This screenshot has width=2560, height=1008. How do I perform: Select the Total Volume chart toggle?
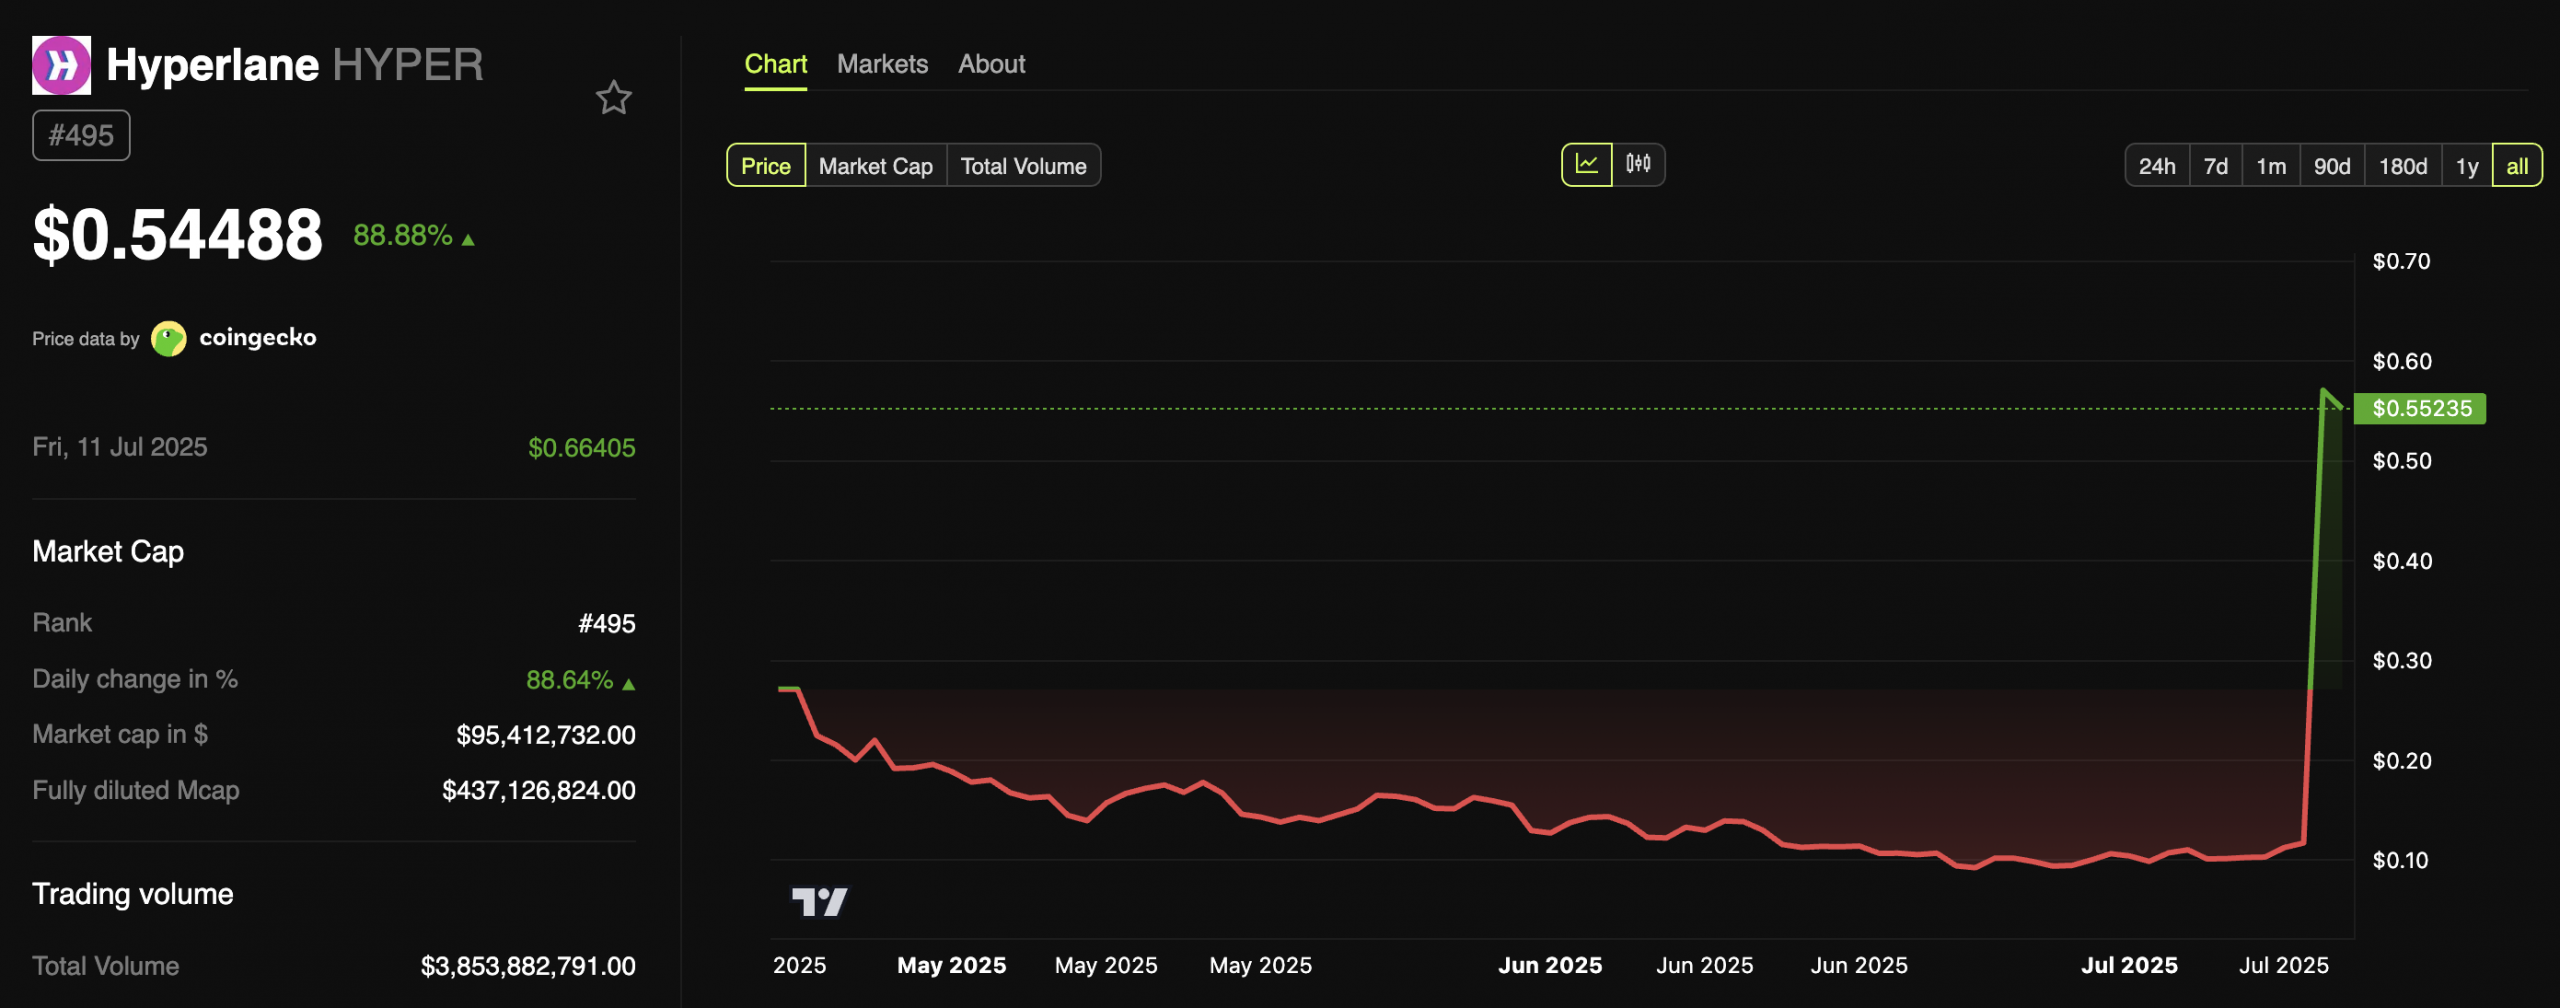[x=1023, y=166]
